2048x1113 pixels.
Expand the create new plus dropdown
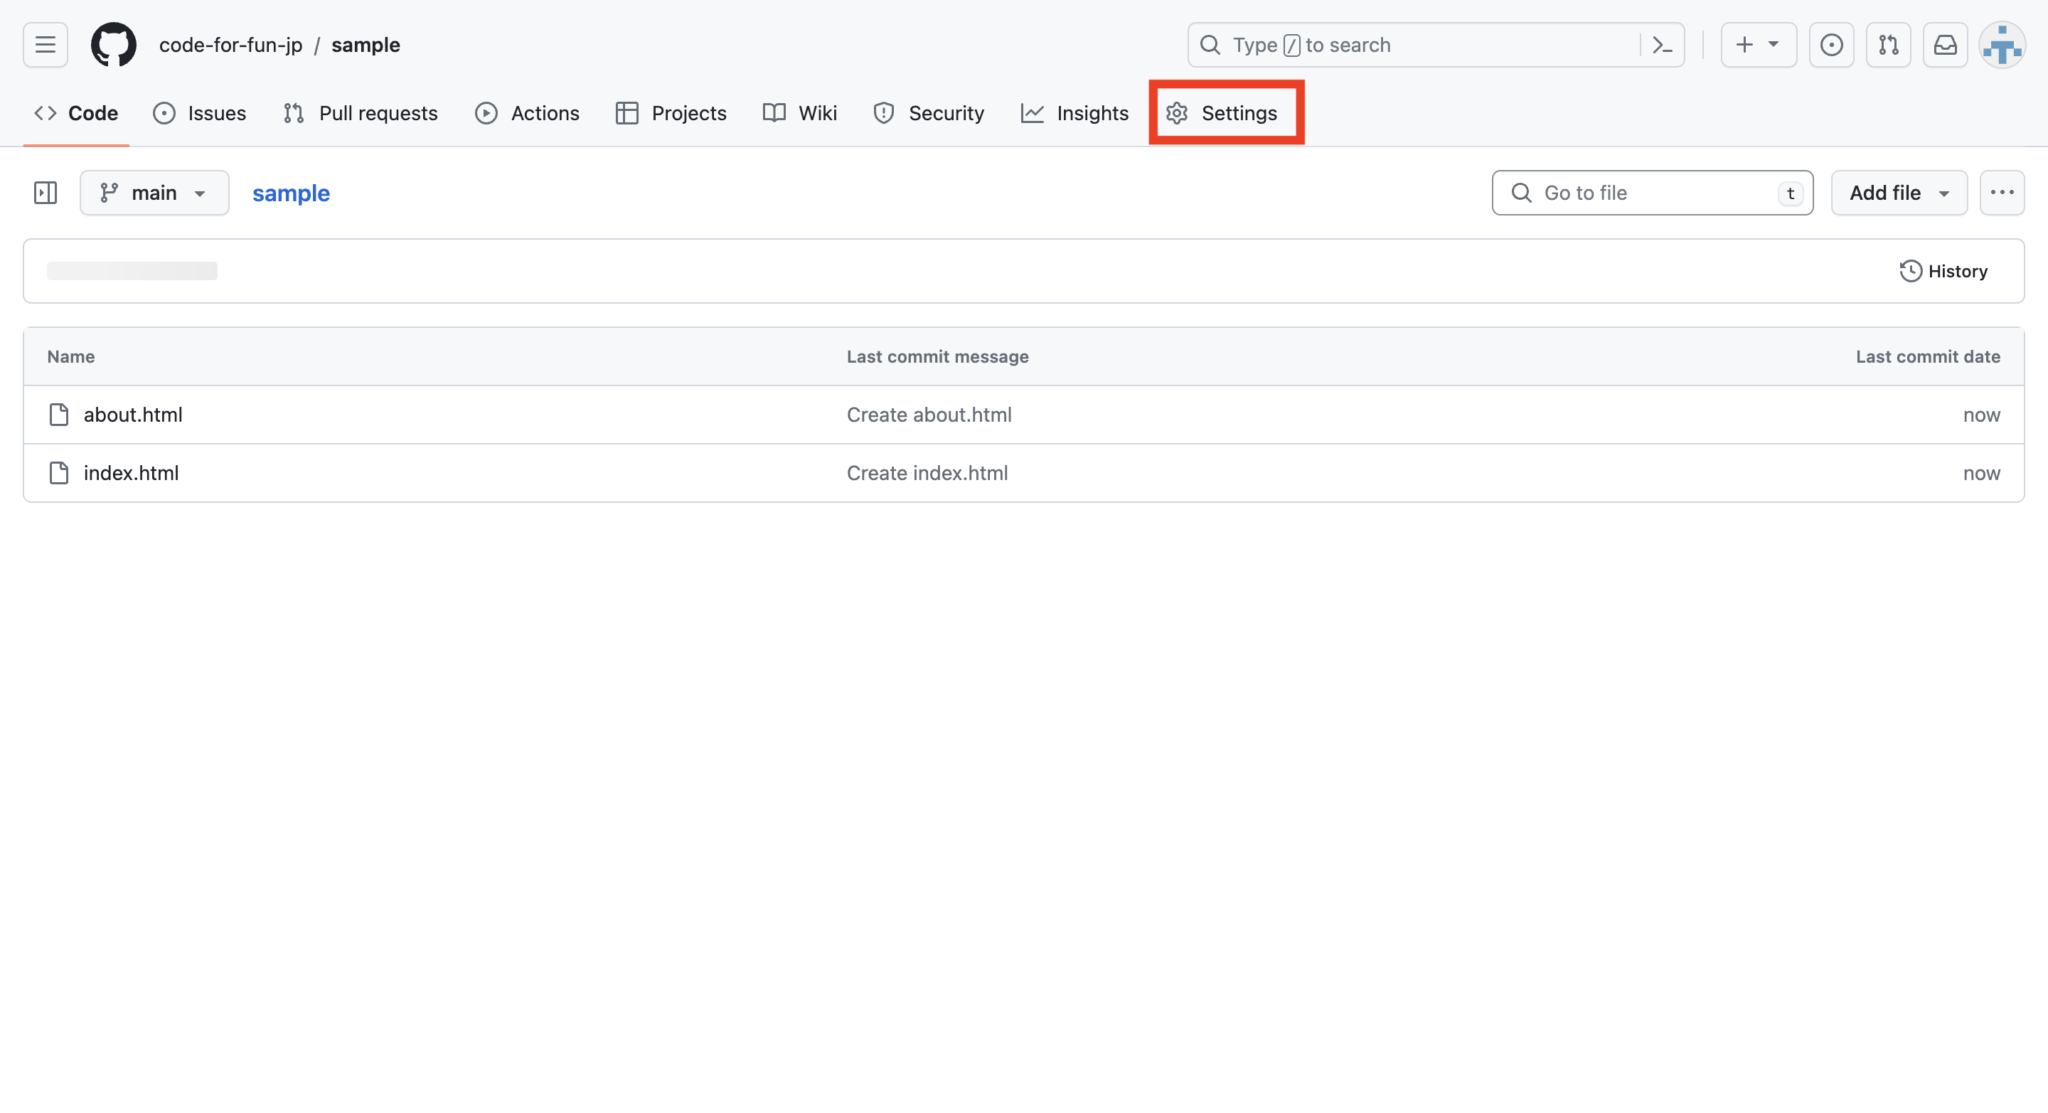pyautogui.click(x=1758, y=44)
